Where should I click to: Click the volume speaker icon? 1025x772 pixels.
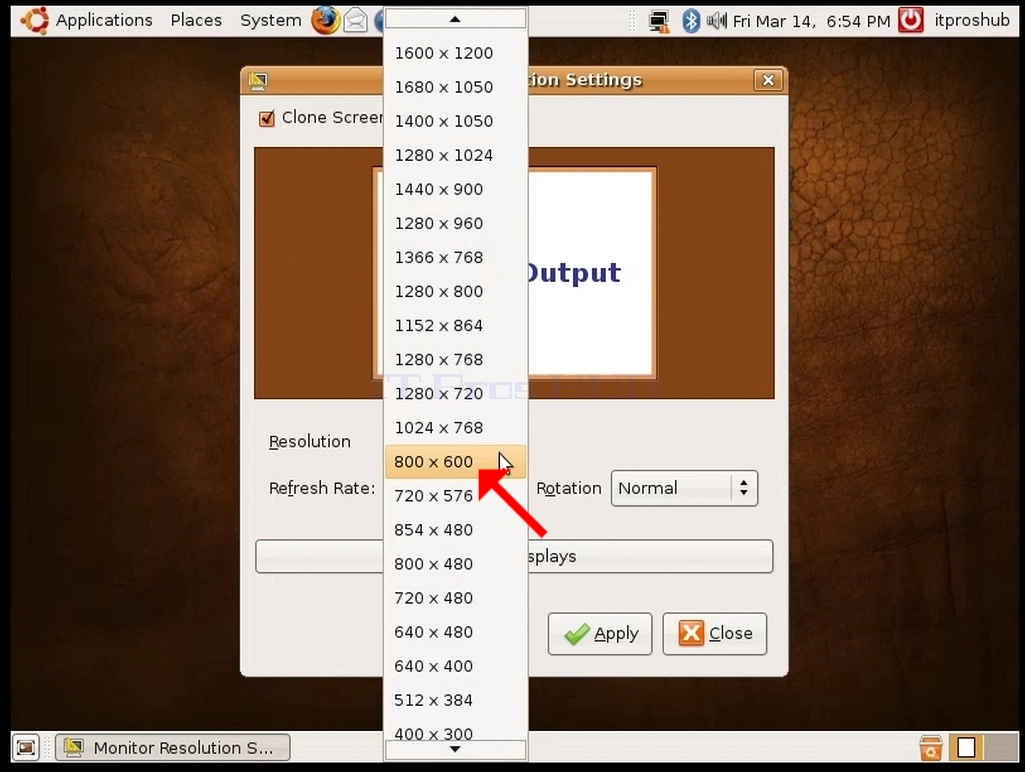coord(716,21)
